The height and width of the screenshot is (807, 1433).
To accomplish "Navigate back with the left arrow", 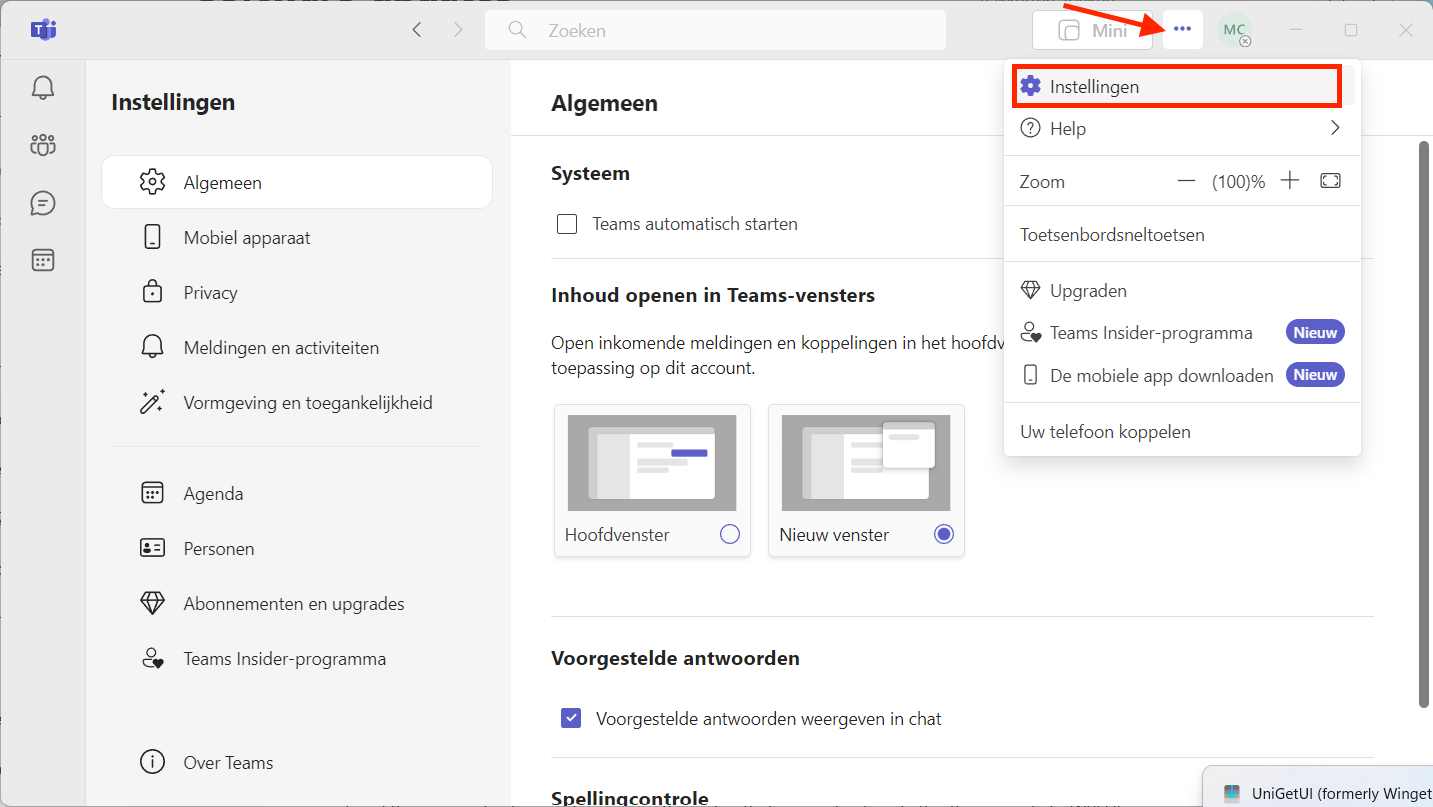I will click(x=417, y=30).
